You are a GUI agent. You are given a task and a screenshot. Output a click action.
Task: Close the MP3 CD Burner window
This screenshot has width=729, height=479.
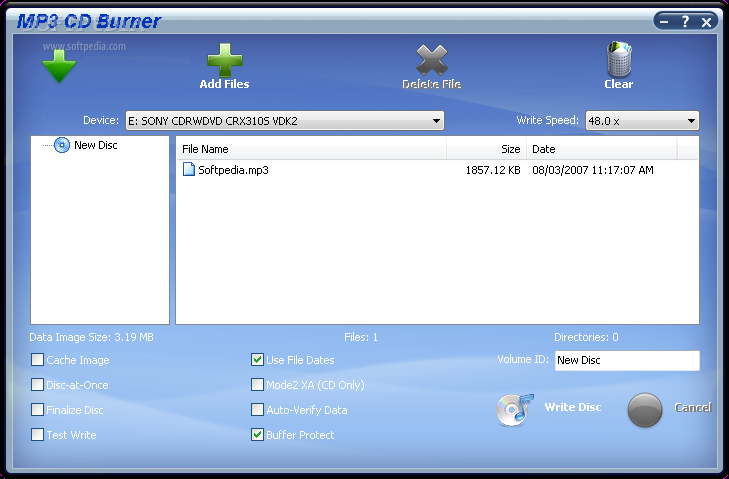point(706,22)
